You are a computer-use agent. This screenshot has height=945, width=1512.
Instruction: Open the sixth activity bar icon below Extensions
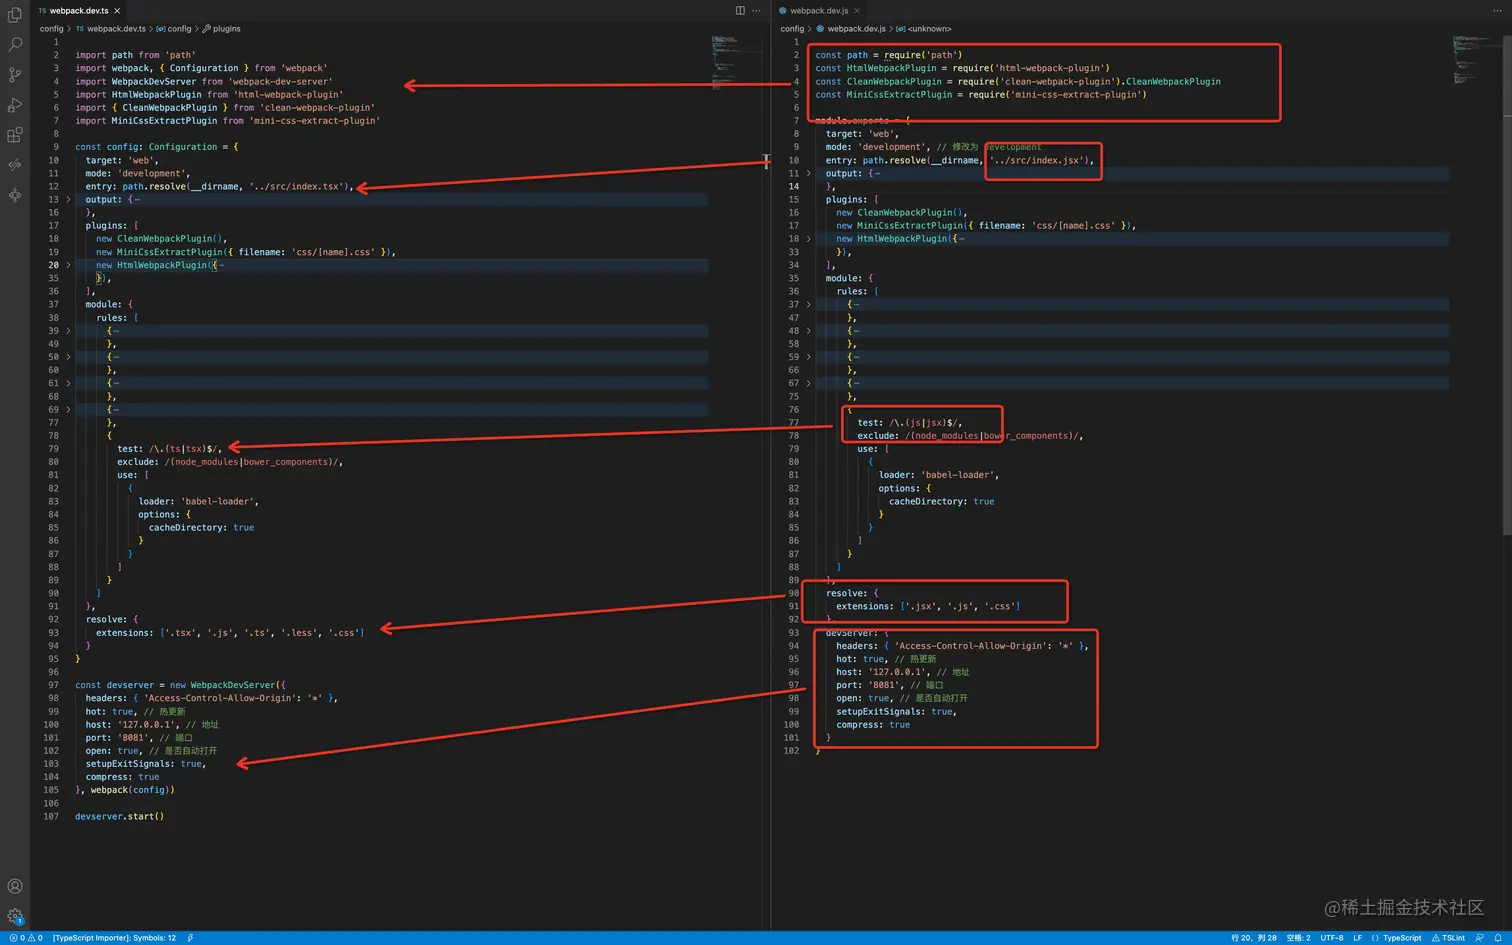click(x=15, y=165)
